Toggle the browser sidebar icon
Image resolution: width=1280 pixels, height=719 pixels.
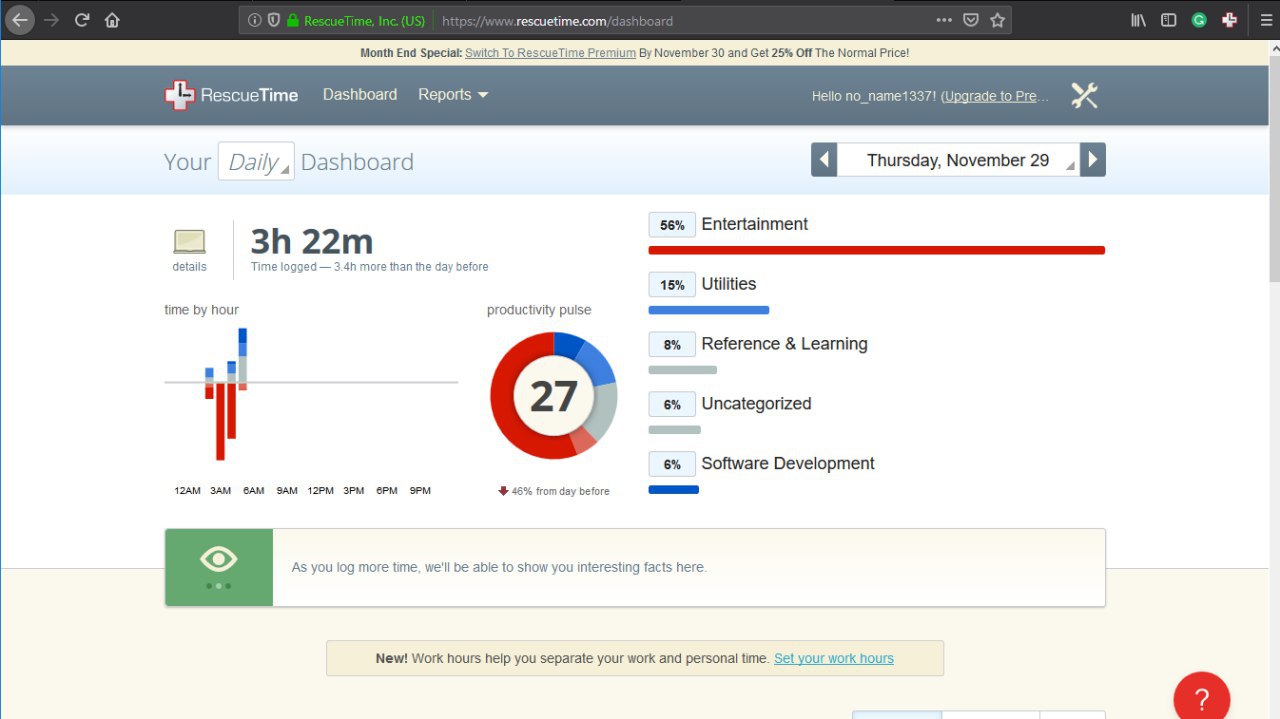click(x=1168, y=20)
